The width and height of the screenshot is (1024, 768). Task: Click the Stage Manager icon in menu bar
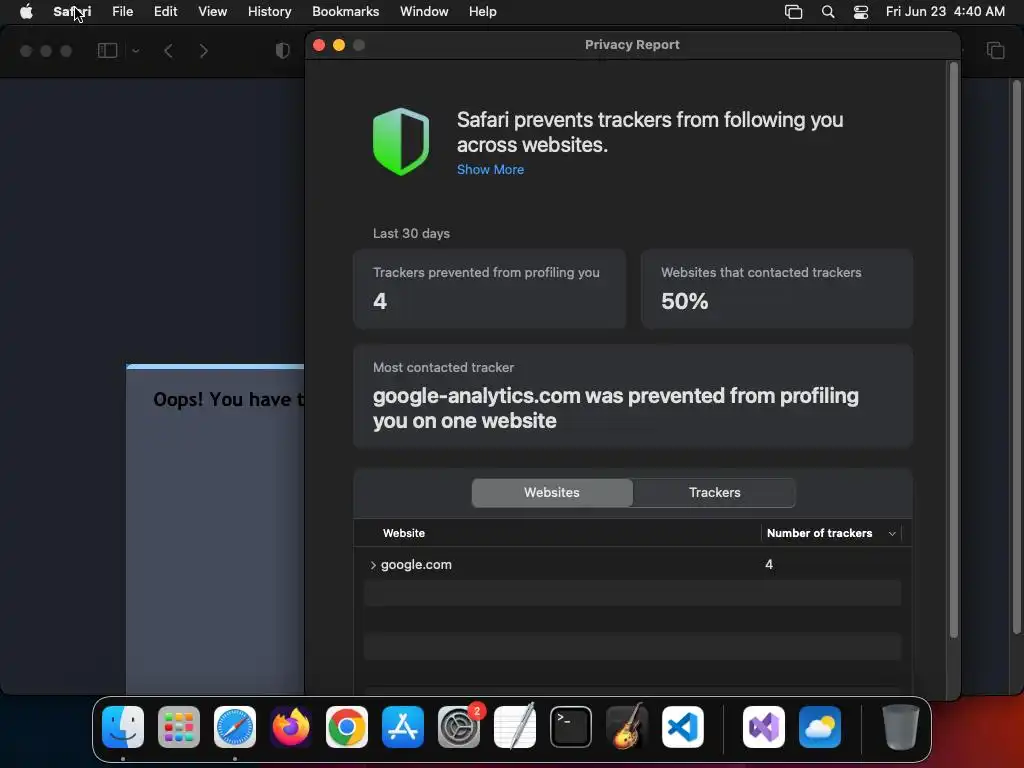click(x=793, y=12)
